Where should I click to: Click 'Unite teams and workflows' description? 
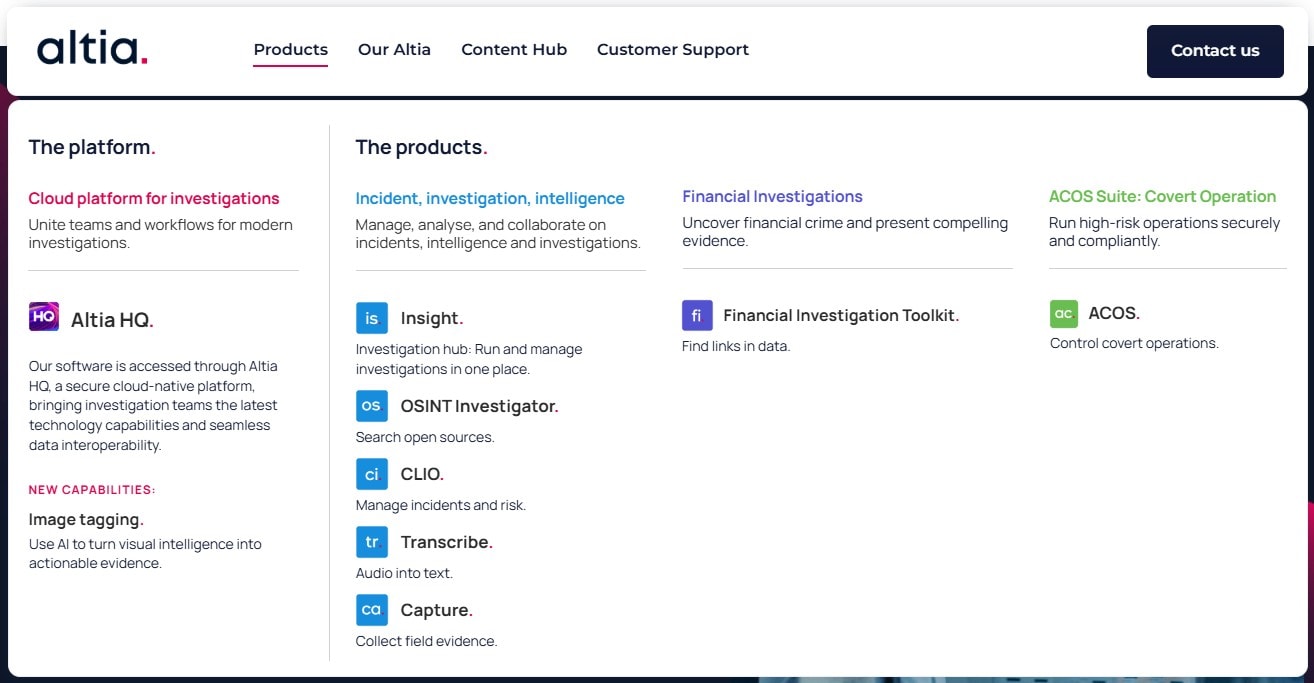tap(160, 233)
